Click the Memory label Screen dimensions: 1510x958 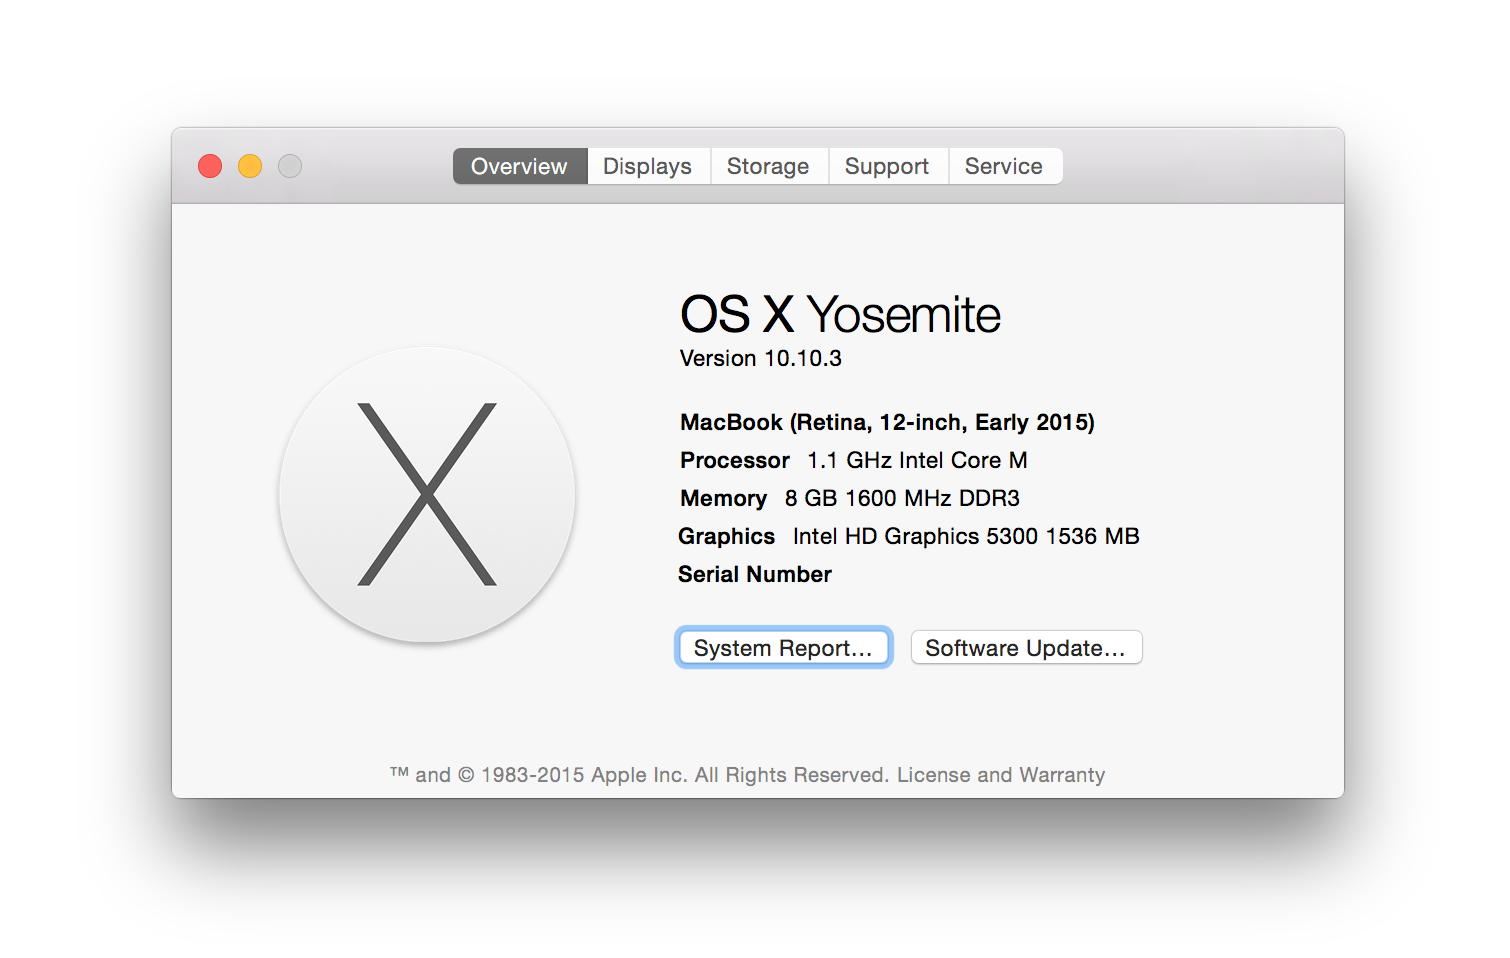[x=723, y=498]
